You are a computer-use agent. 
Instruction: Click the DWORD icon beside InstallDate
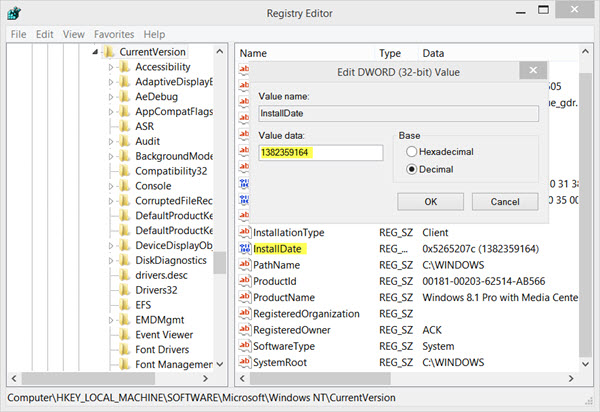point(244,248)
